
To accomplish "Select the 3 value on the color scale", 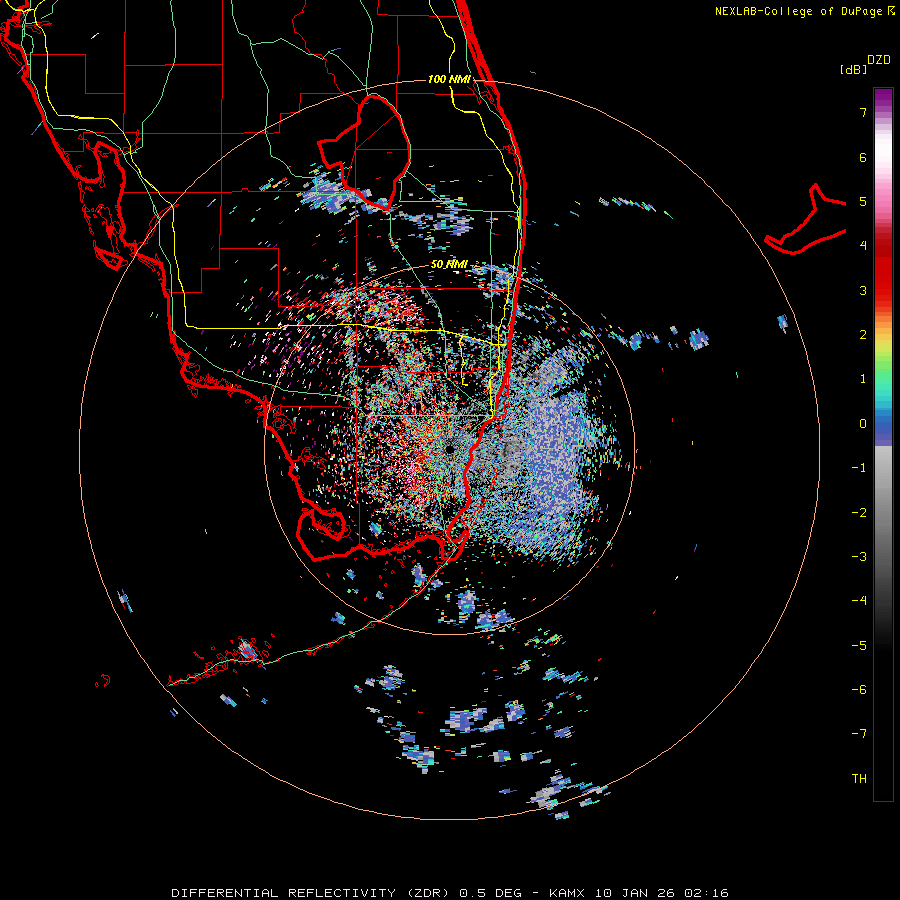I will [x=863, y=290].
